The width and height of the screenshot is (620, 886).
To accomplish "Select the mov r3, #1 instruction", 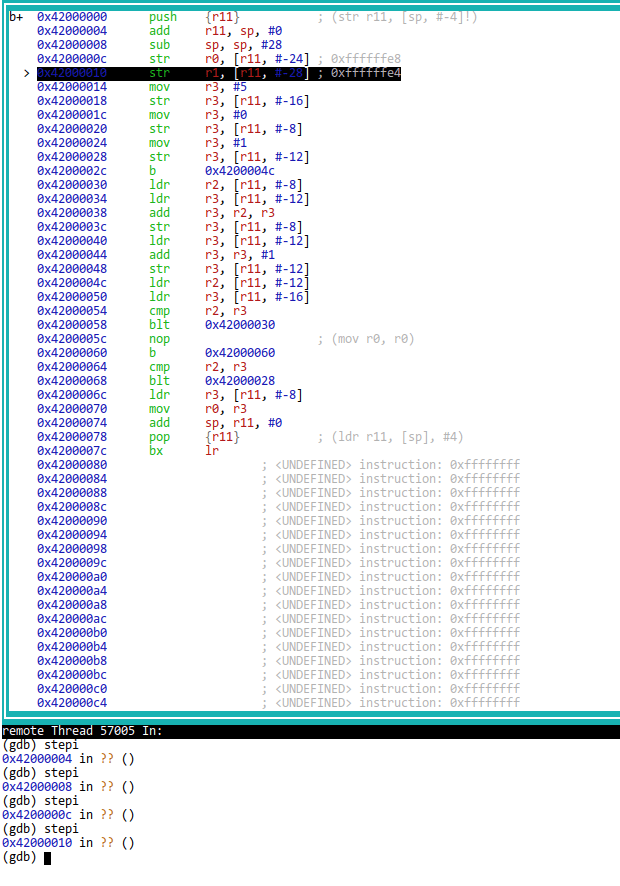I will (x=198, y=143).
